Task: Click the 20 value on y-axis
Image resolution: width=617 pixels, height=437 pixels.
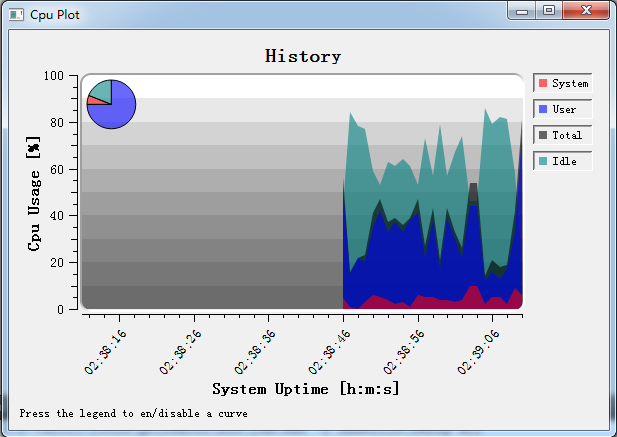Action: [57, 262]
